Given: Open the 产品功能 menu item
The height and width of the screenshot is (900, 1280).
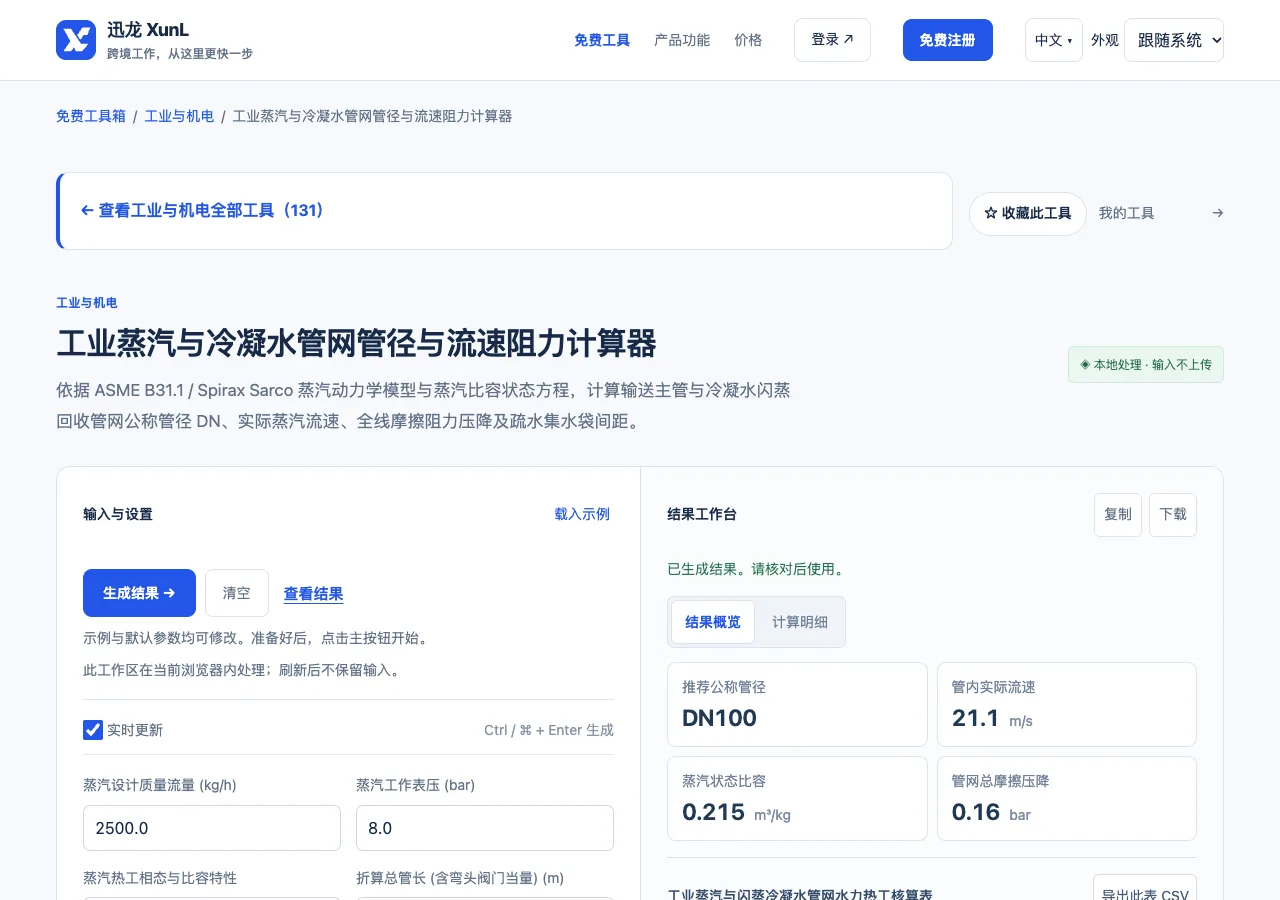Looking at the screenshot, I should click(682, 40).
